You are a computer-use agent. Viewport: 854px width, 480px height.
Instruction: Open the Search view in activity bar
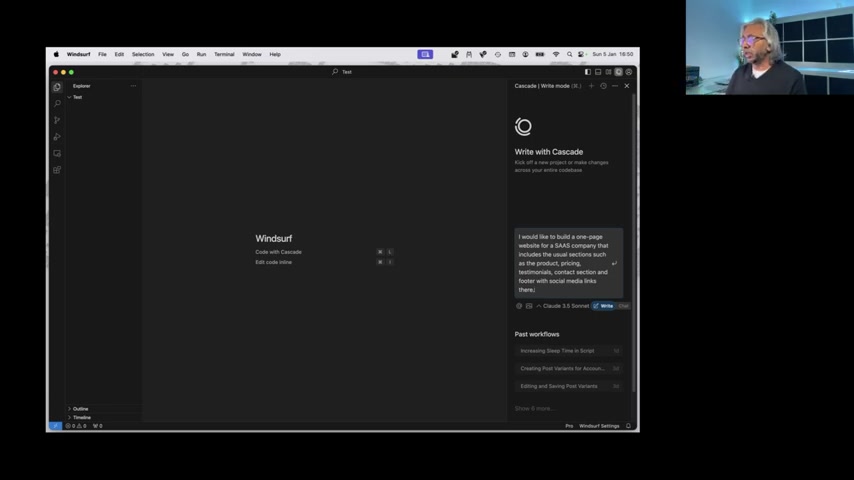pos(57,104)
